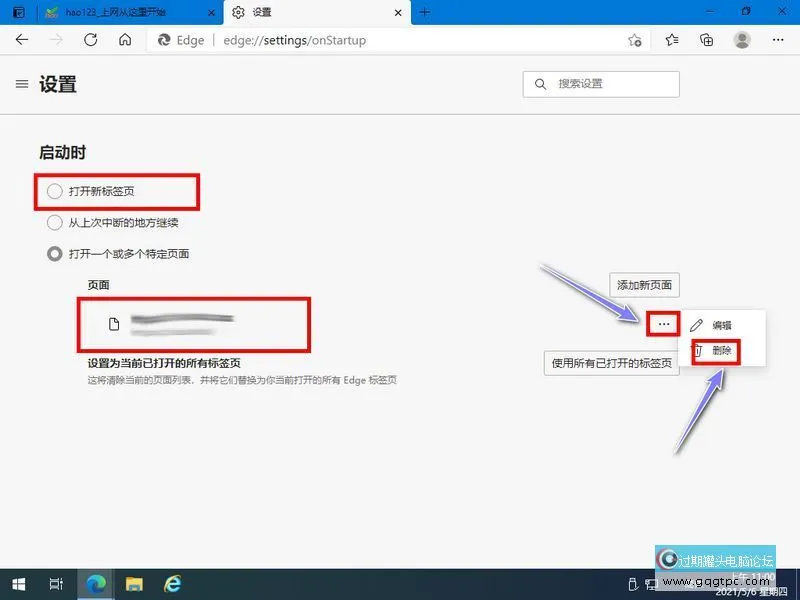800x600 pixels.
Task: Open Internet Explorer from the taskbar
Action: click(172, 584)
